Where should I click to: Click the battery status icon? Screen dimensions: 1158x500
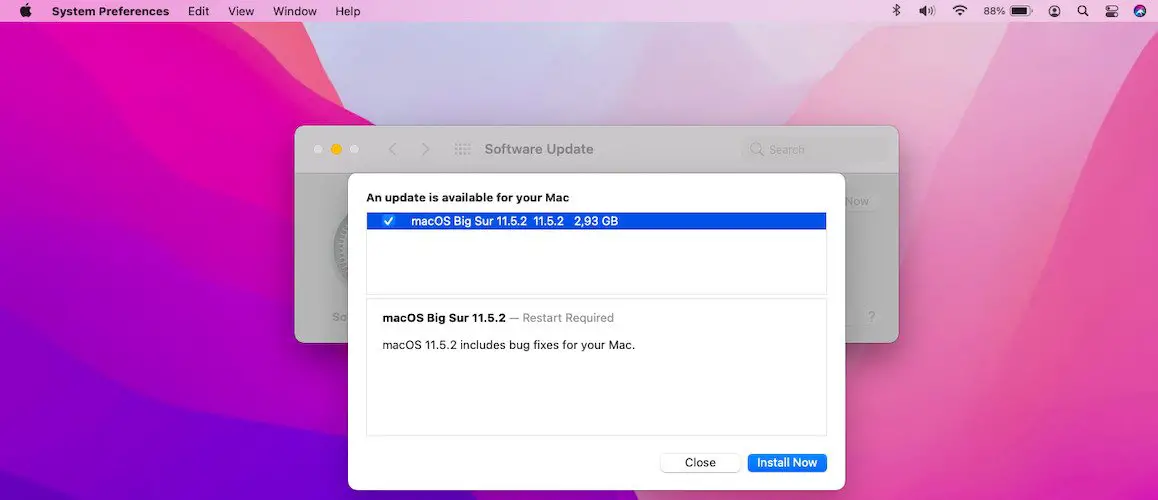tap(1020, 11)
